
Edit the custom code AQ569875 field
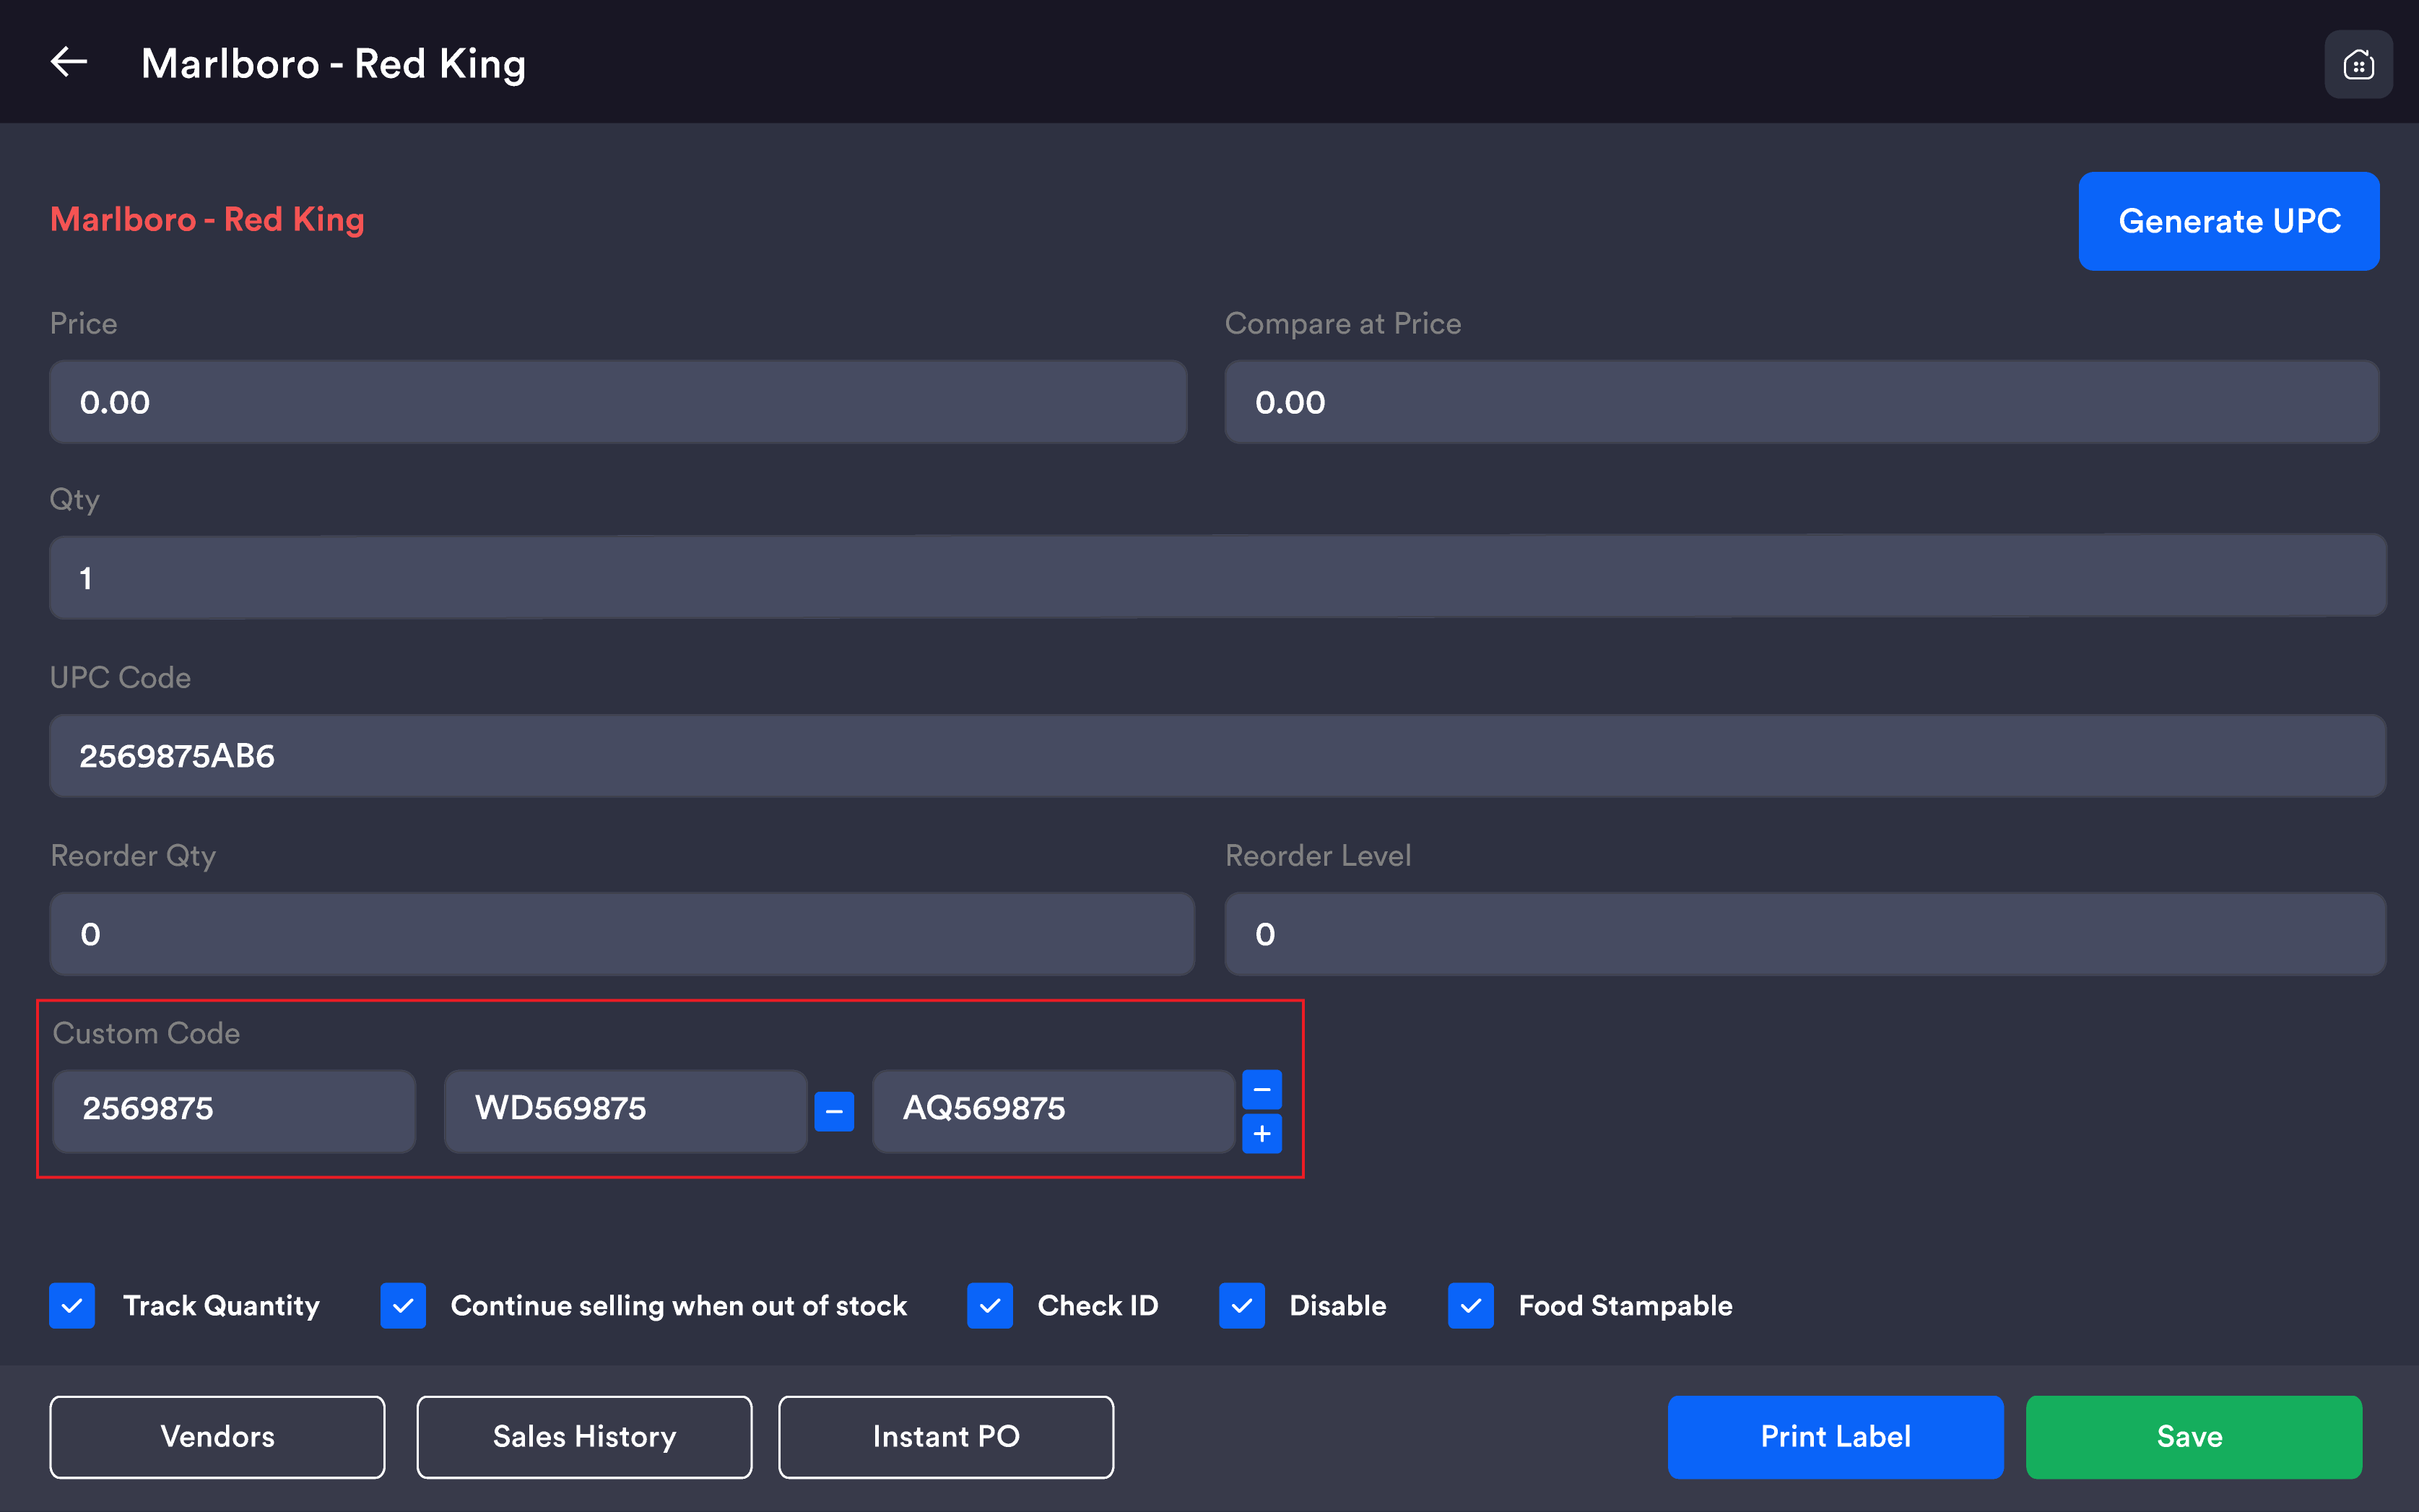tap(1054, 1111)
